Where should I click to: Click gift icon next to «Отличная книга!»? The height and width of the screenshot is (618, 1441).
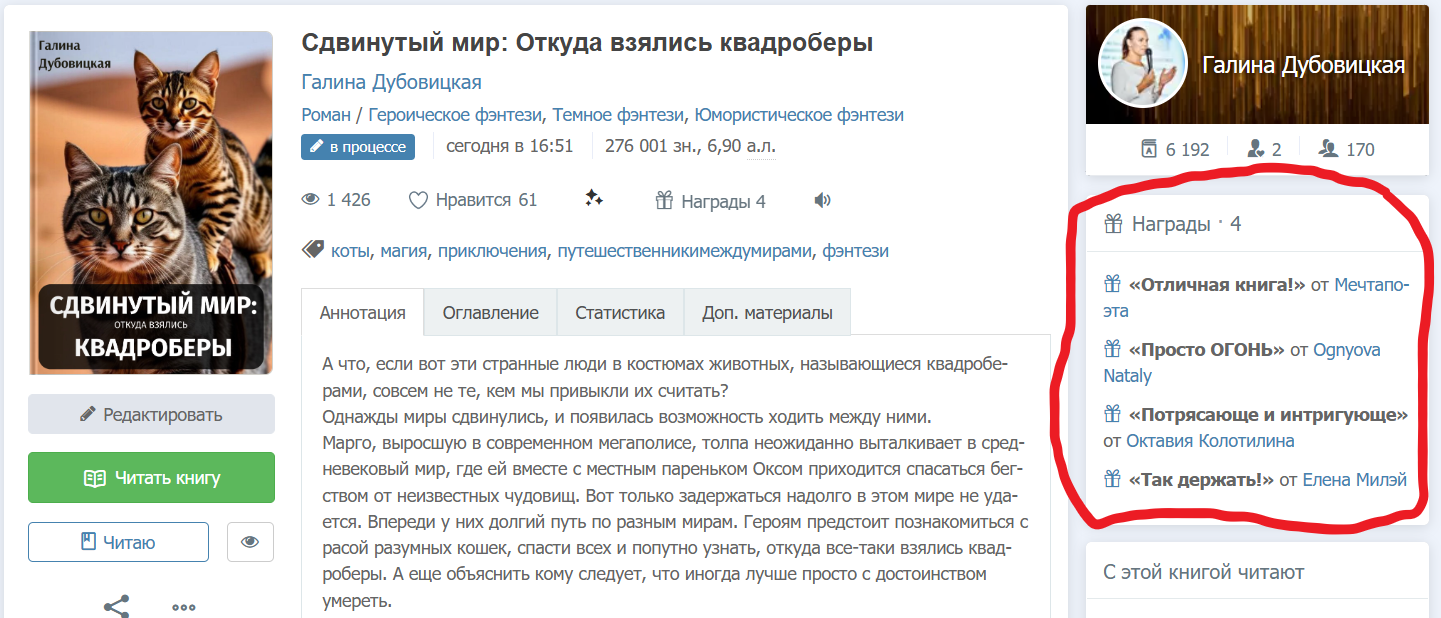(x=1112, y=284)
